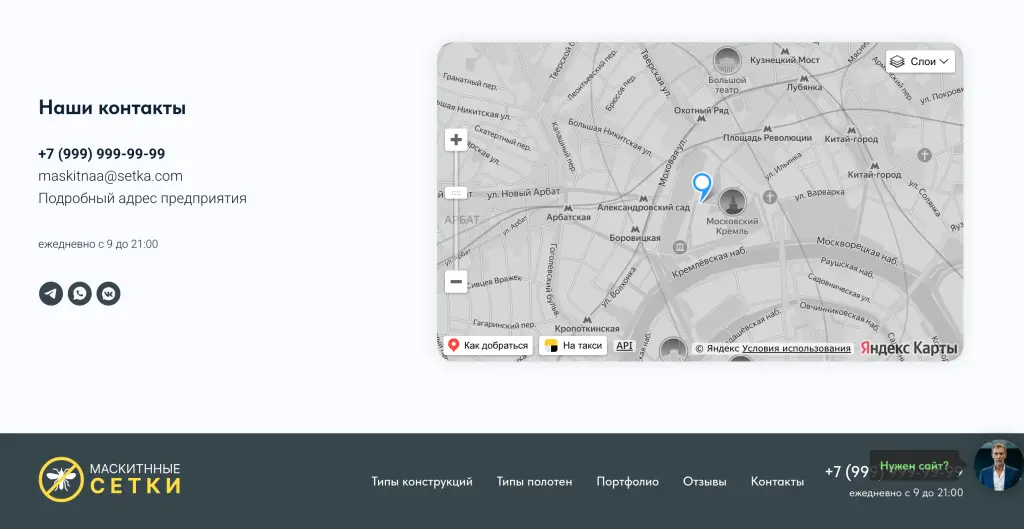Click the Наши контакты heading
The image size is (1024, 529).
point(112,108)
